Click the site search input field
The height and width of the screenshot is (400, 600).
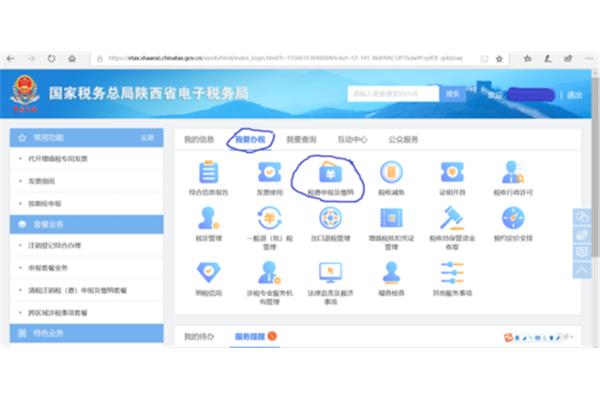(393, 94)
